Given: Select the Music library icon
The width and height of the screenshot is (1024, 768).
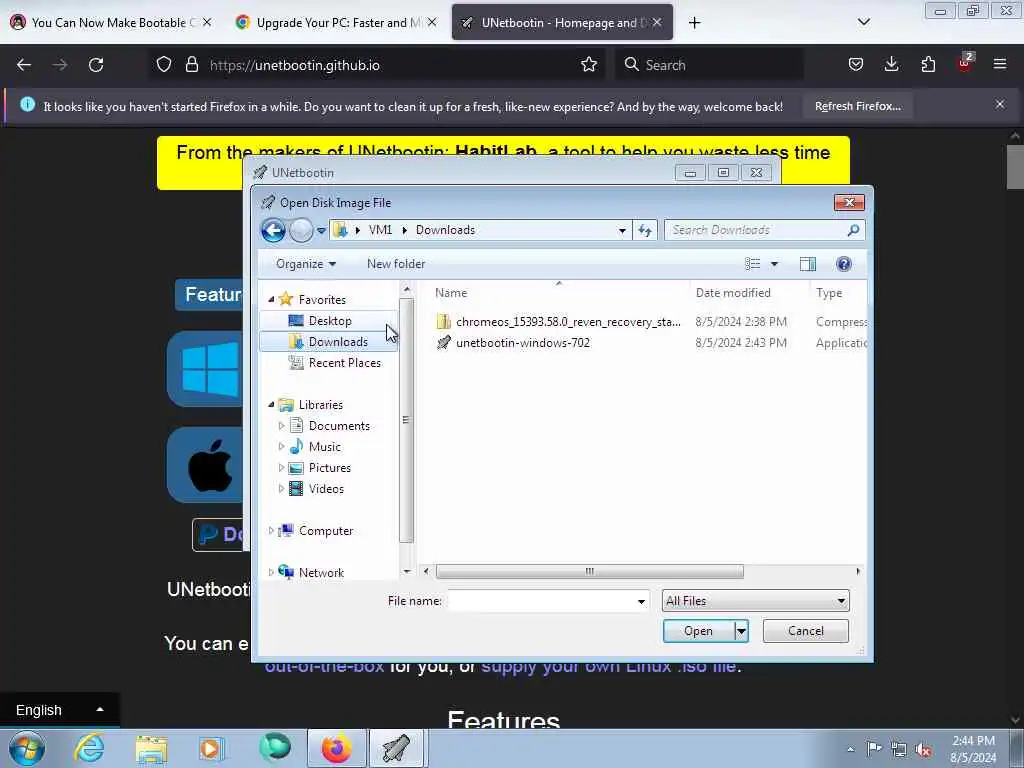Looking at the screenshot, I should [296, 447].
